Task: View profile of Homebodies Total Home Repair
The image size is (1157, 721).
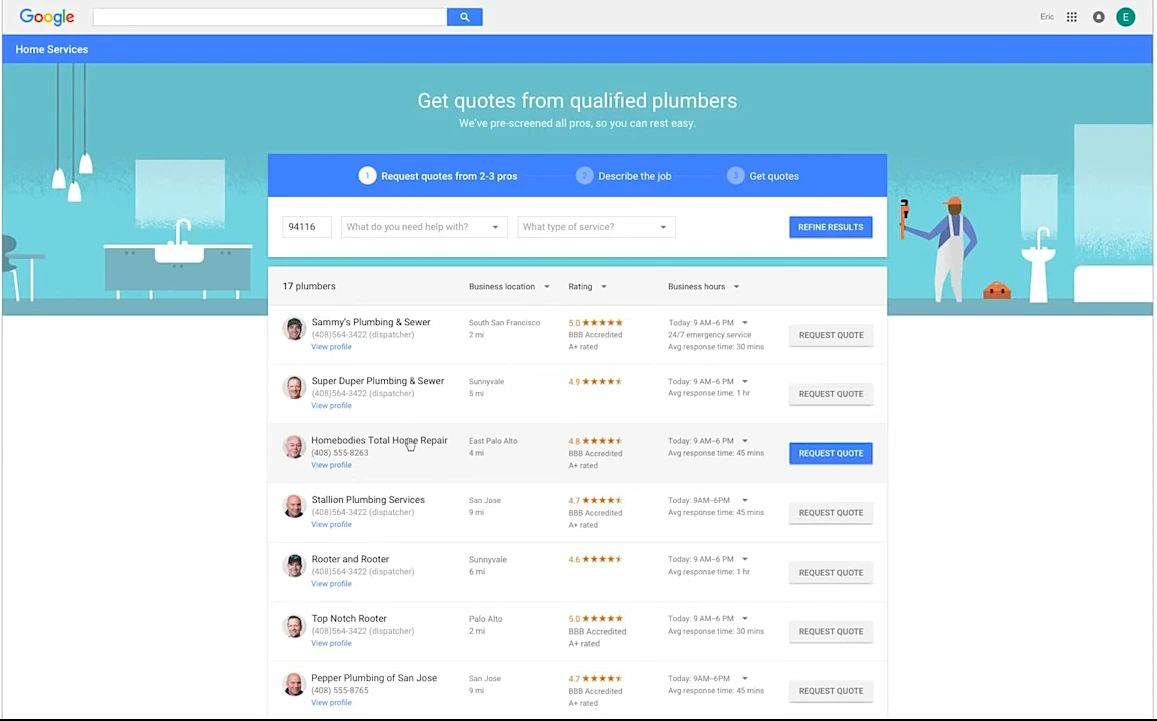Action: click(x=331, y=466)
